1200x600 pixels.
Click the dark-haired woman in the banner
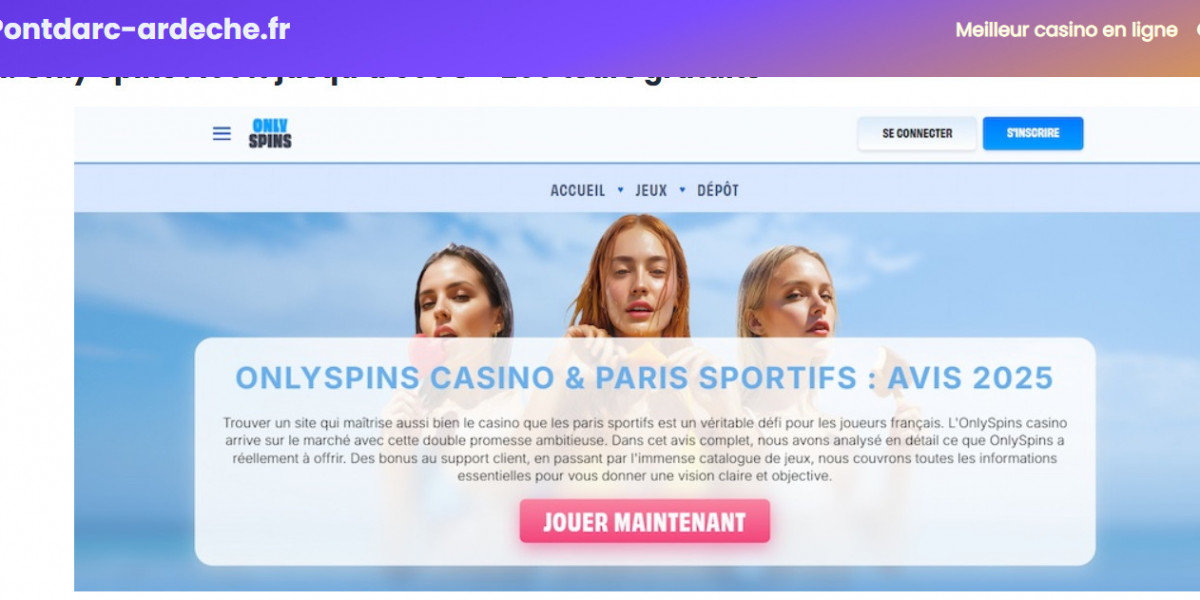[462, 293]
